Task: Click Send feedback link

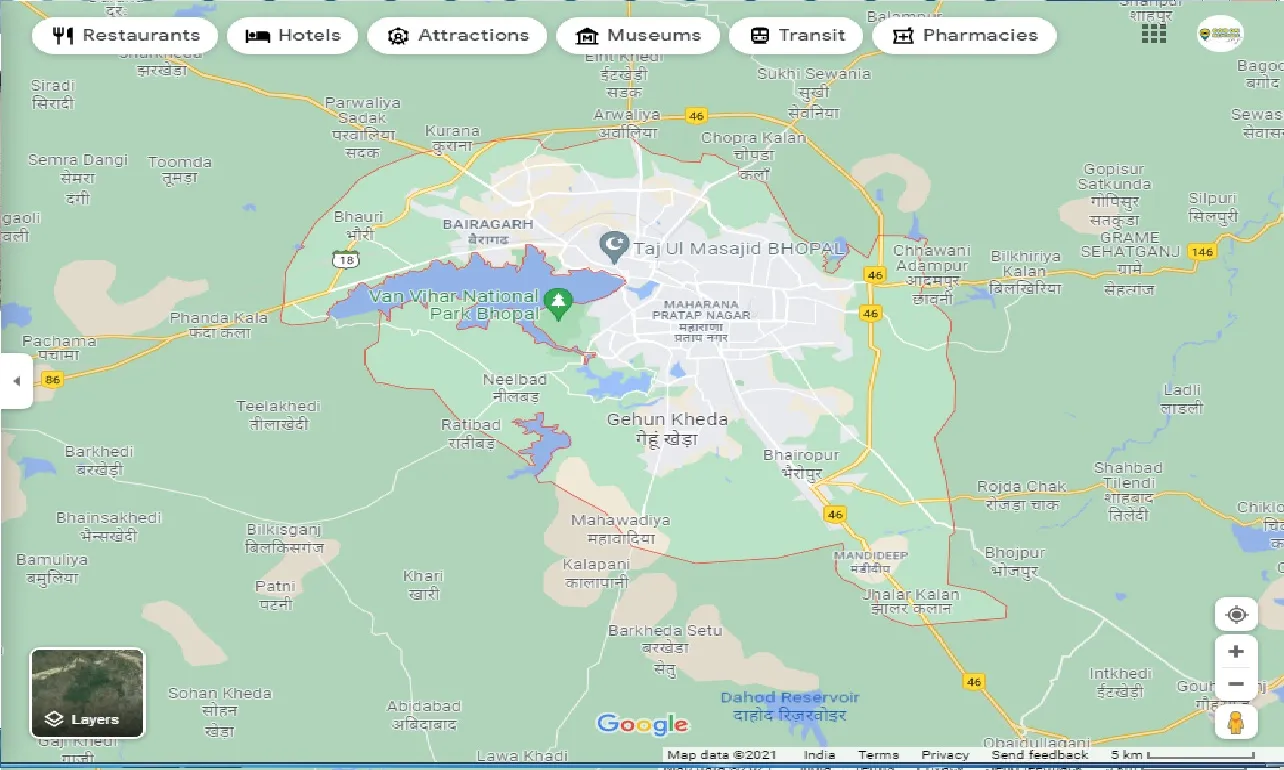Action: (1039, 755)
